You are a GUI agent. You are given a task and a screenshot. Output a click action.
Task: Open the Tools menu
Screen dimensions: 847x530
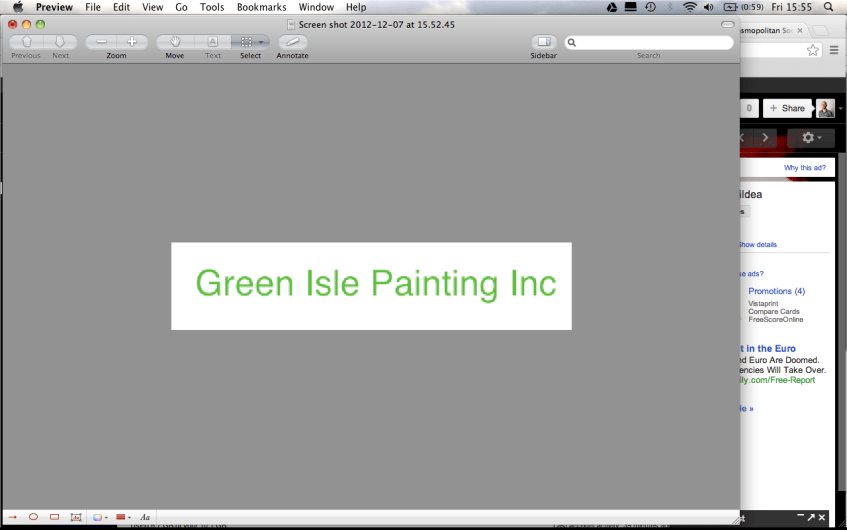(212, 7)
